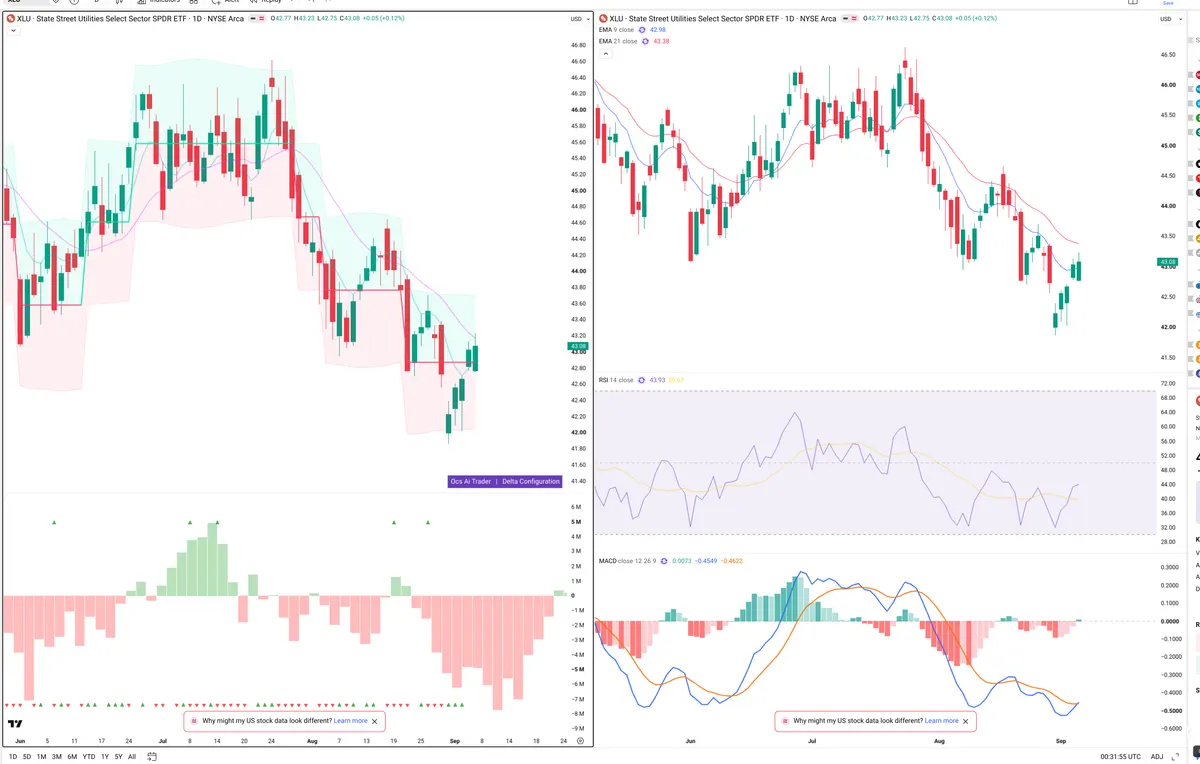Click the EMA 21 indicator status icon
This screenshot has height=764, width=1200.
click(x=645, y=41)
